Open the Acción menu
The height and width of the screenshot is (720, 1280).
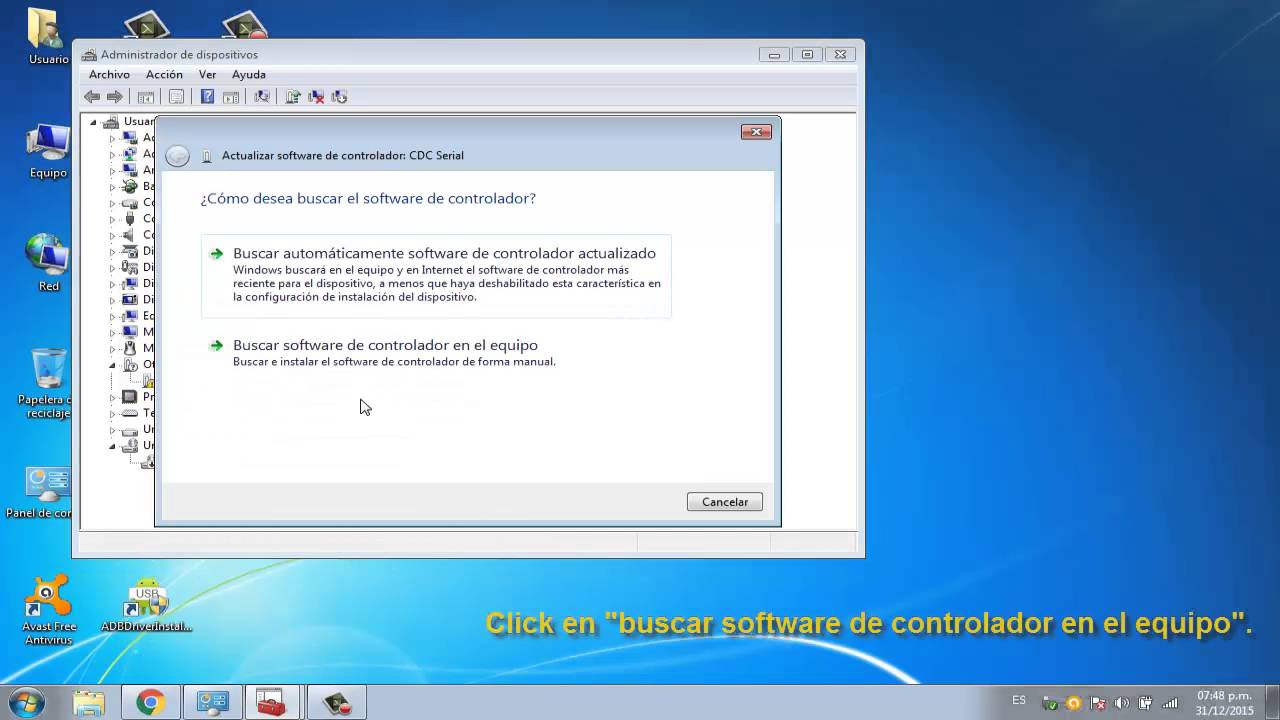pyautogui.click(x=164, y=75)
